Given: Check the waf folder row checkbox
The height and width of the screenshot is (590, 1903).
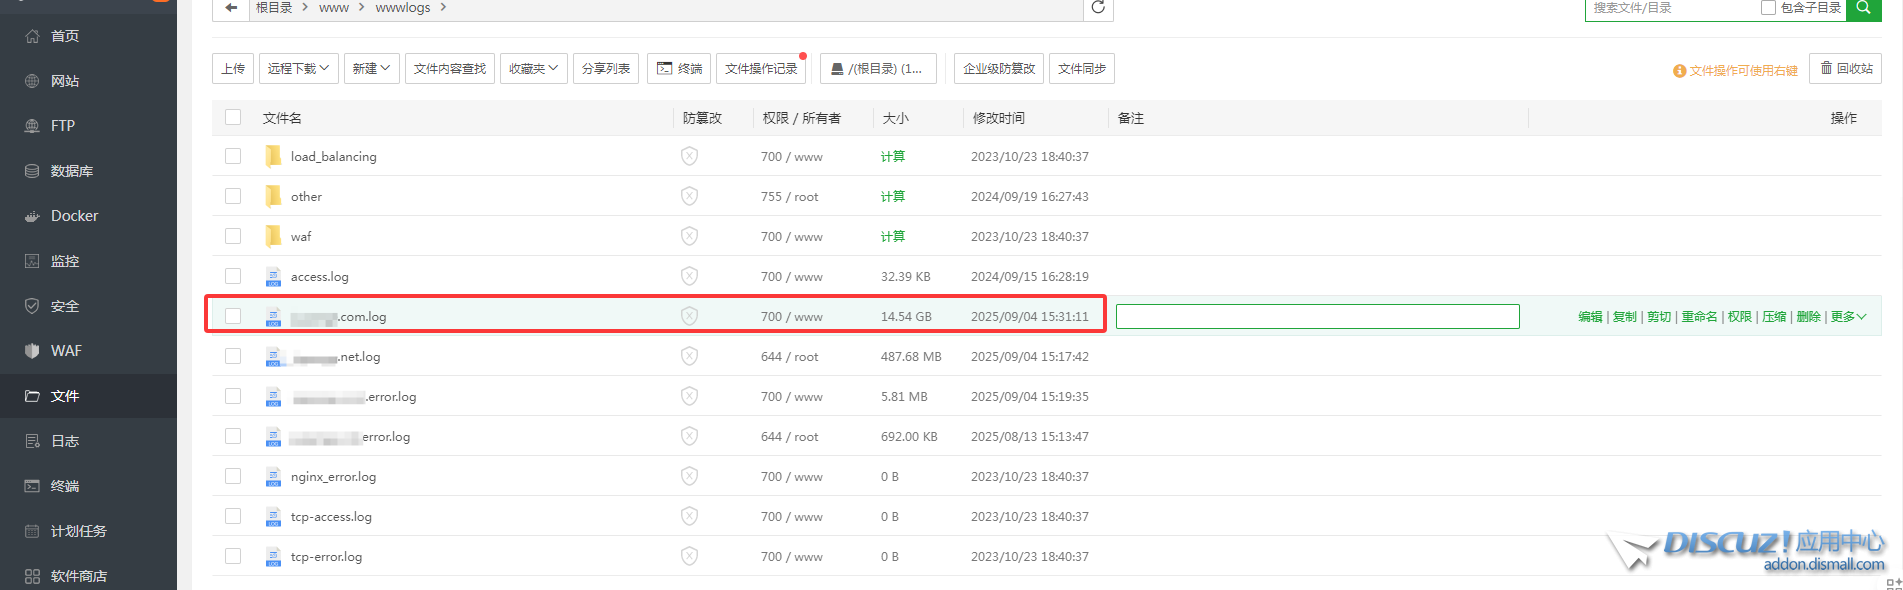Looking at the screenshot, I should click(233, 236).
